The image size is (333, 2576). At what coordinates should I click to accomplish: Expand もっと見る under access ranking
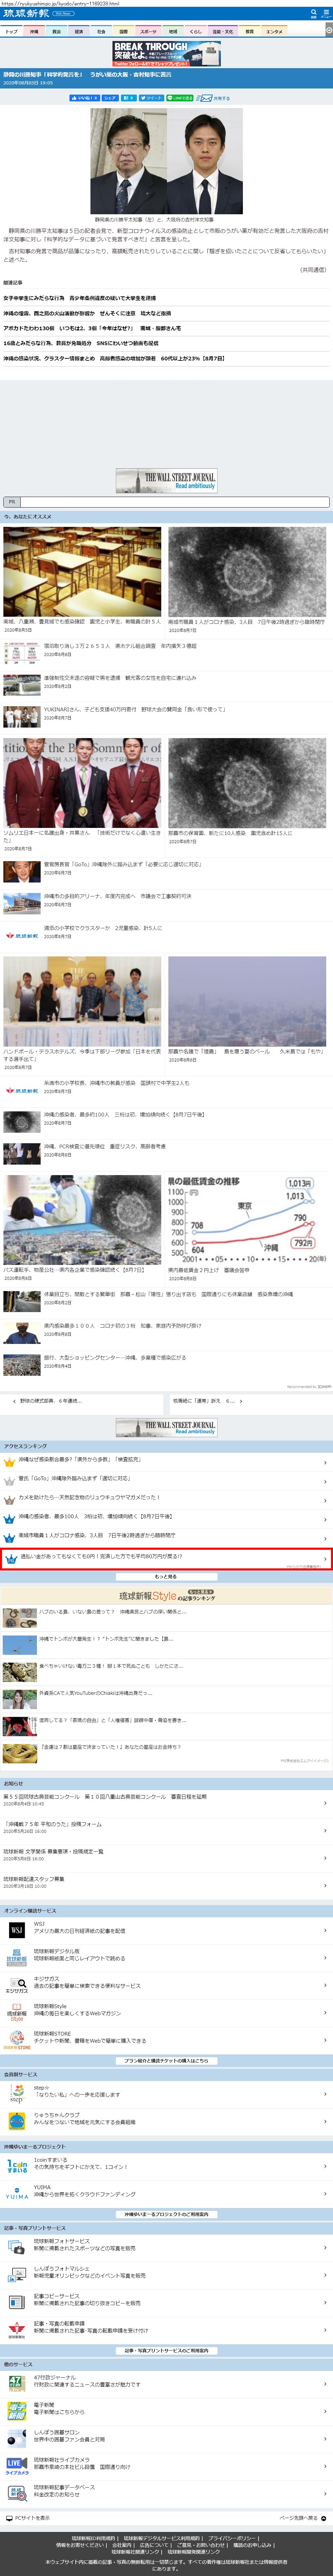point(166,1576)
